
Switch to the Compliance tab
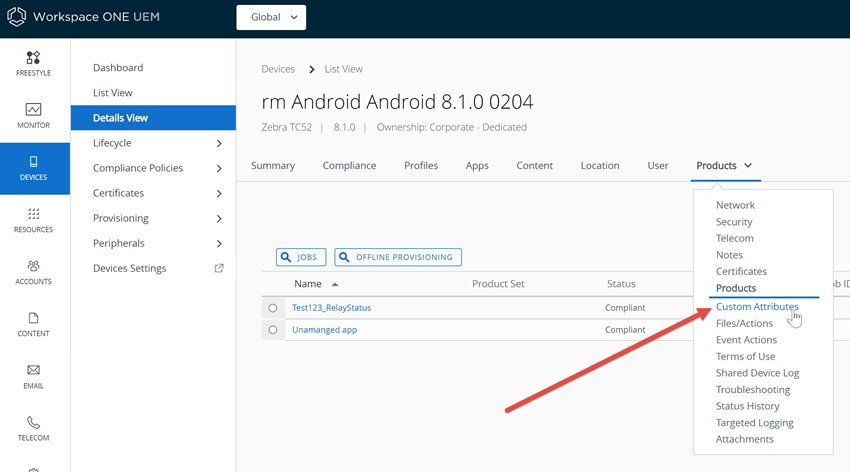click(x=349, y=165)
